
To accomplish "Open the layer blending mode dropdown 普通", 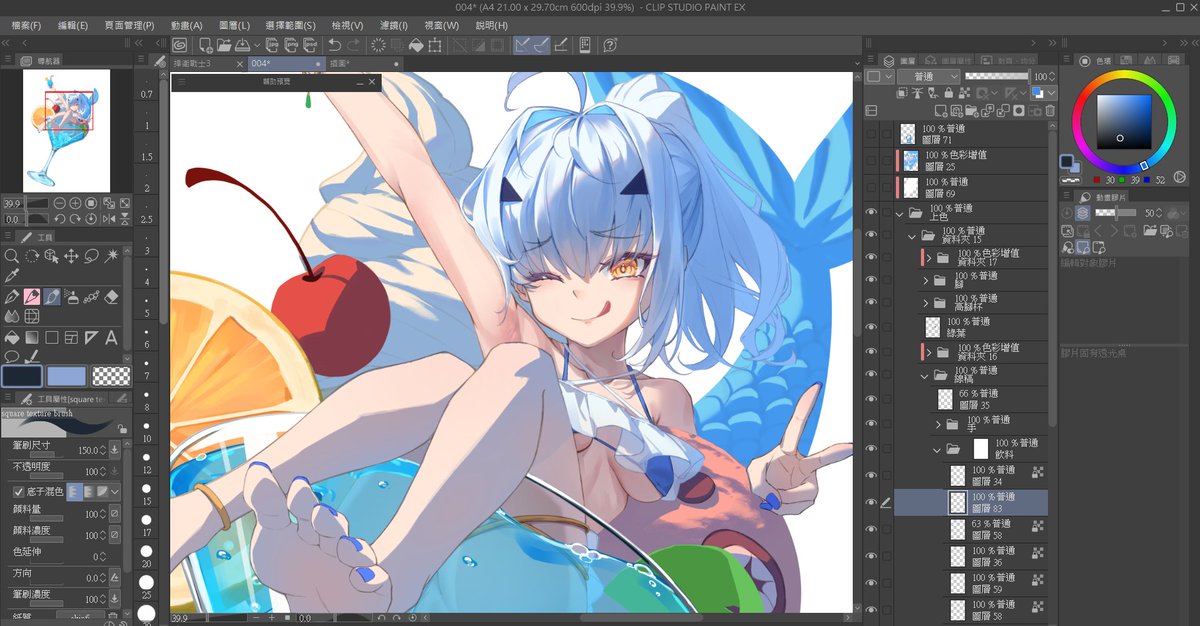I will click(928, 76).
